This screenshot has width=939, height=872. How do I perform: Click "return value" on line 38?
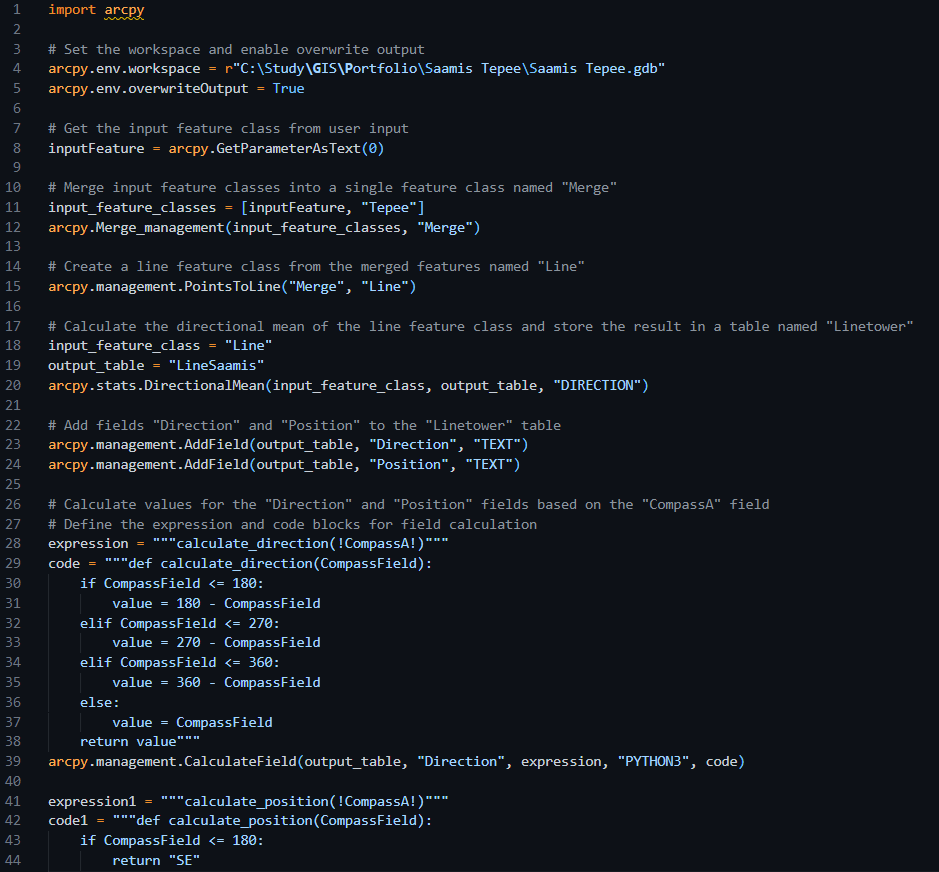[x=128, y=741]
